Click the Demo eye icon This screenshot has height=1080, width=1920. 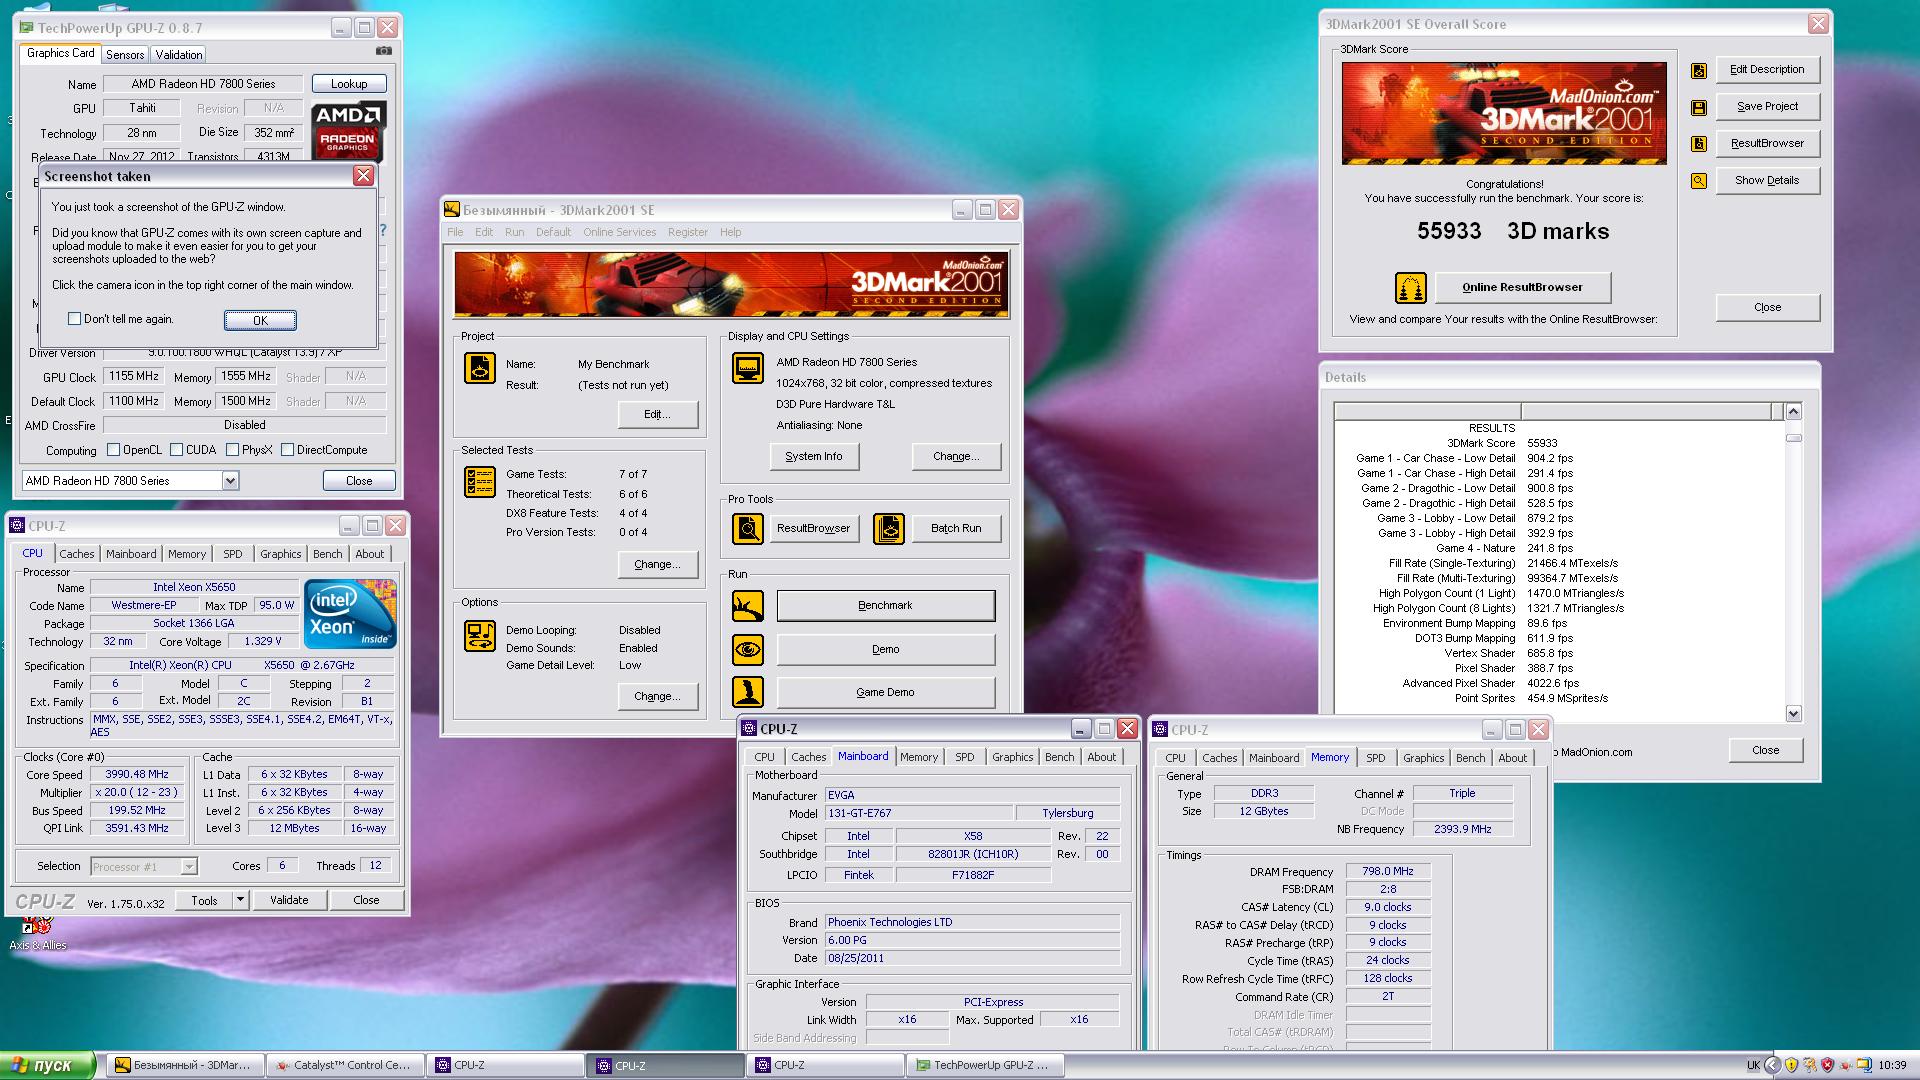[748, 650]
